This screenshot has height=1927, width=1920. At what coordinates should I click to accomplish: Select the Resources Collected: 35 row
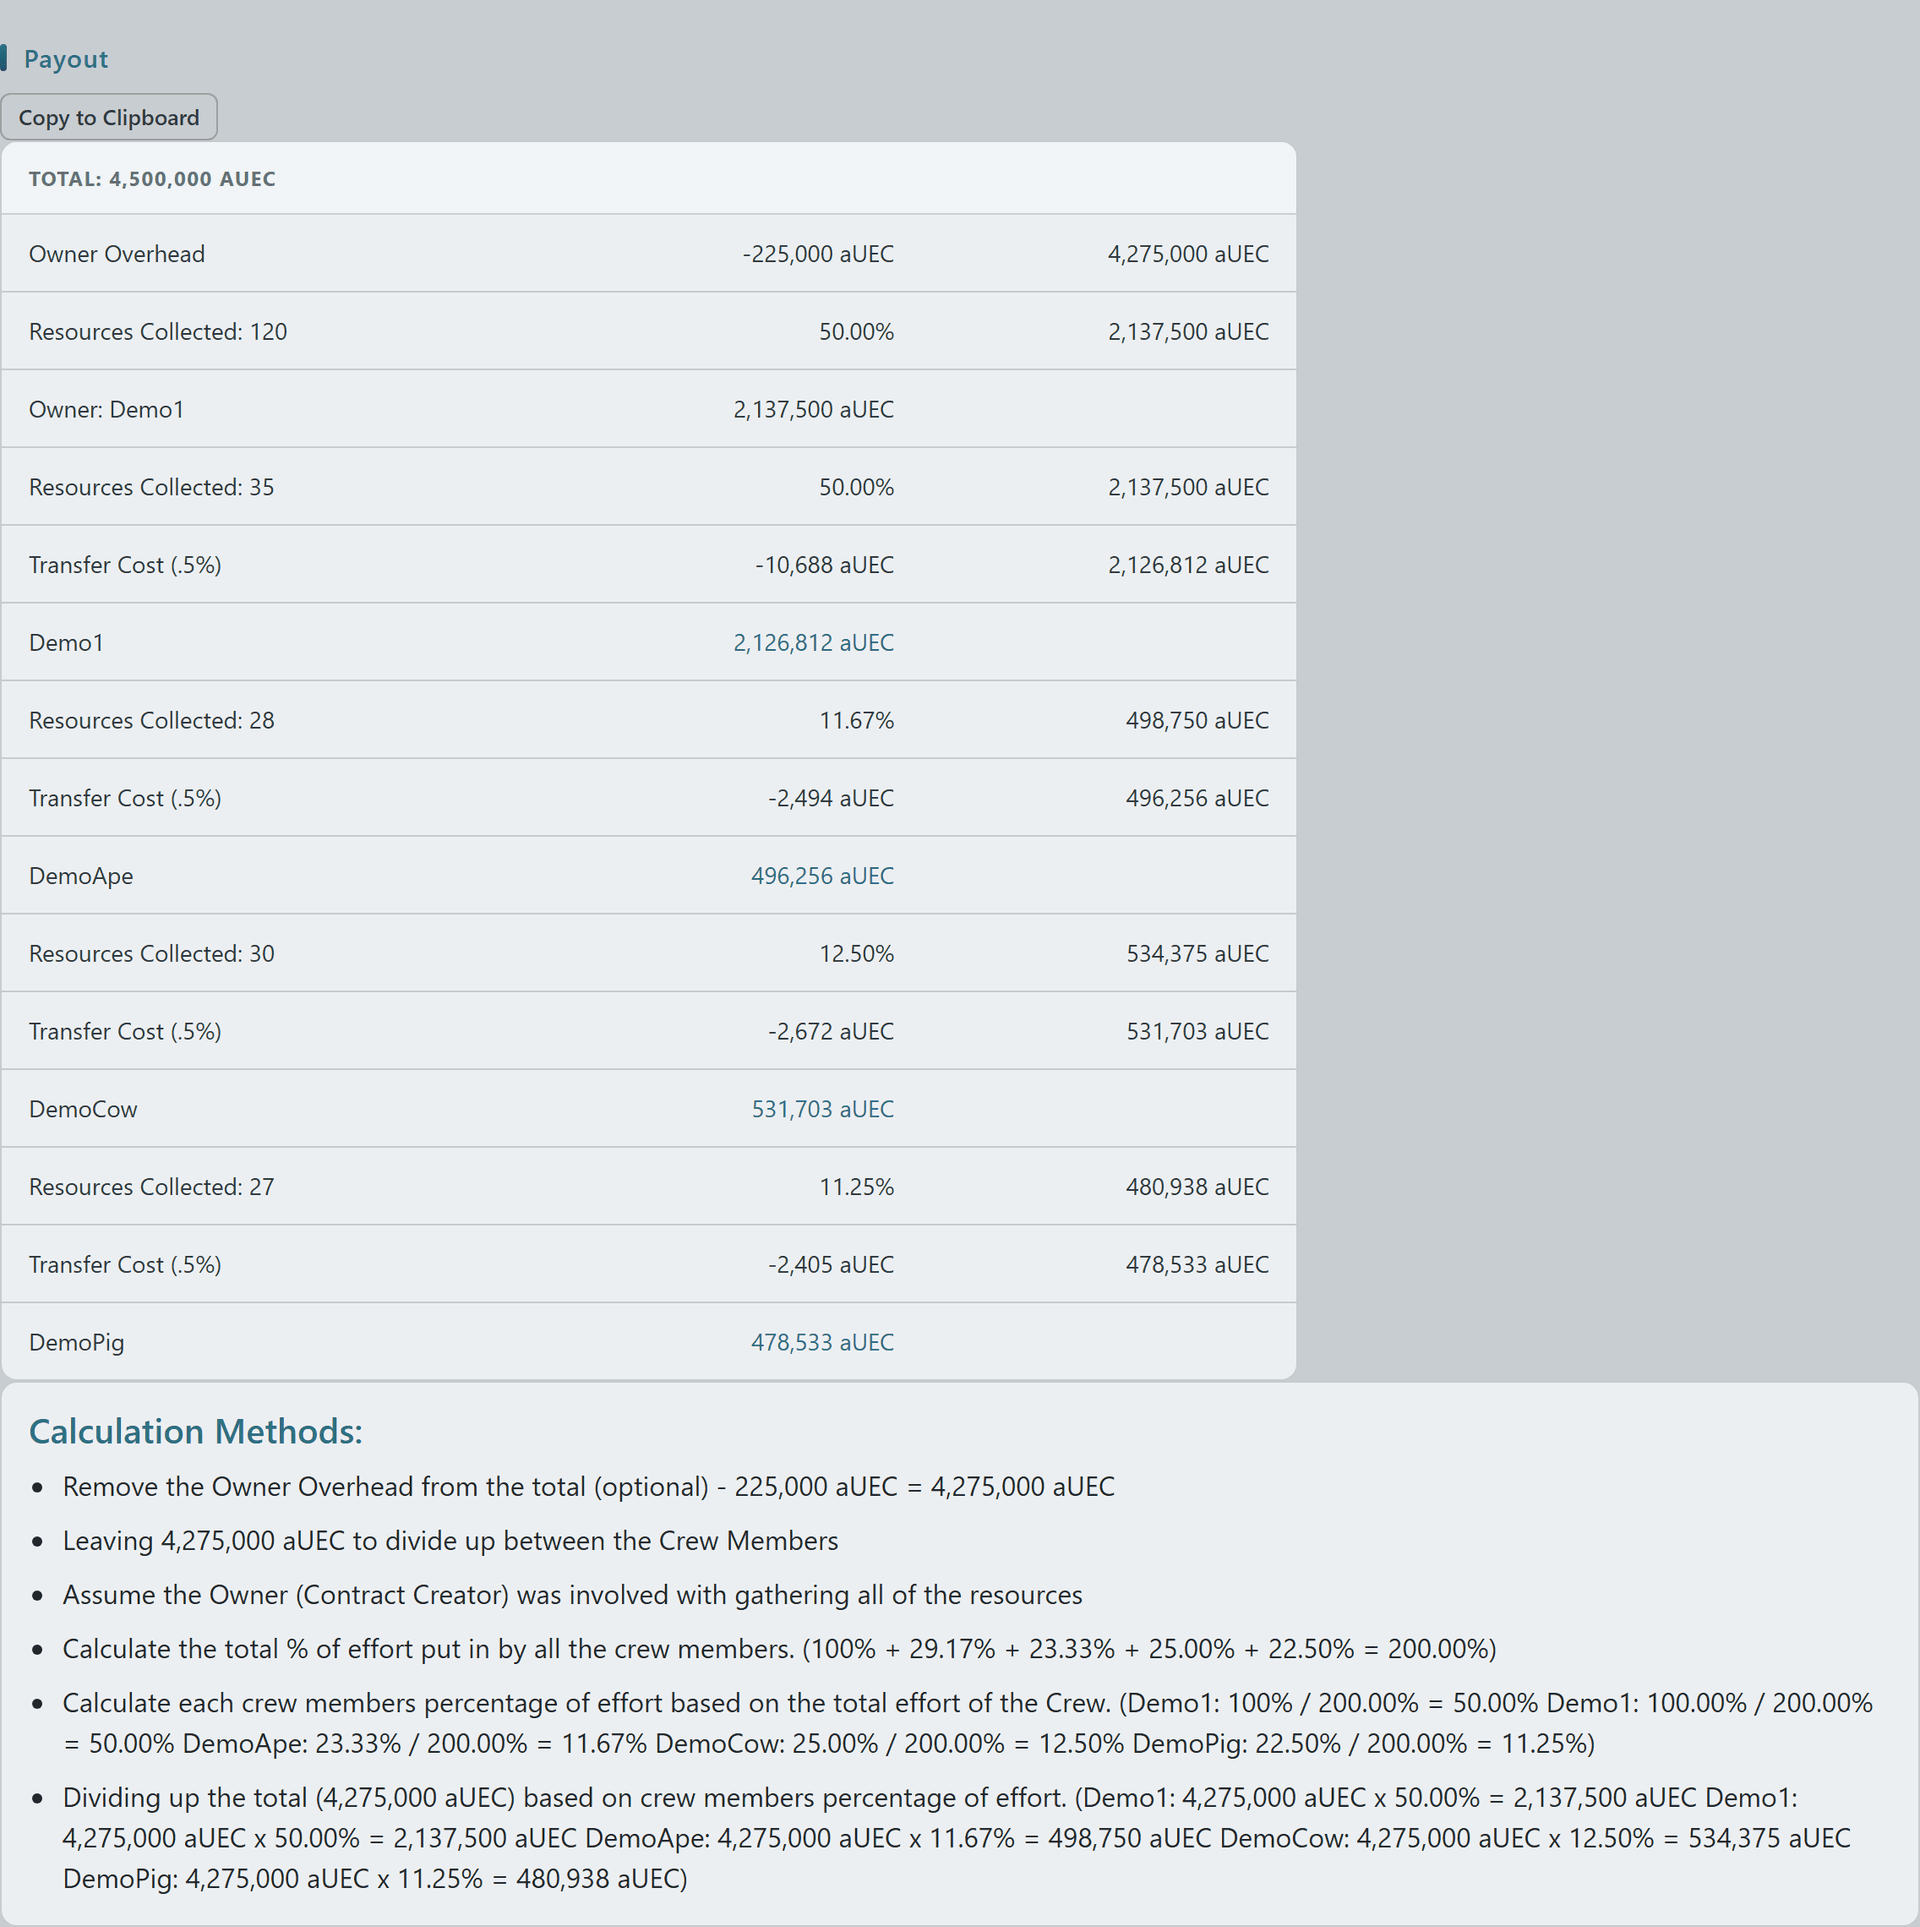pyautogui.click(x=648, y=487)
